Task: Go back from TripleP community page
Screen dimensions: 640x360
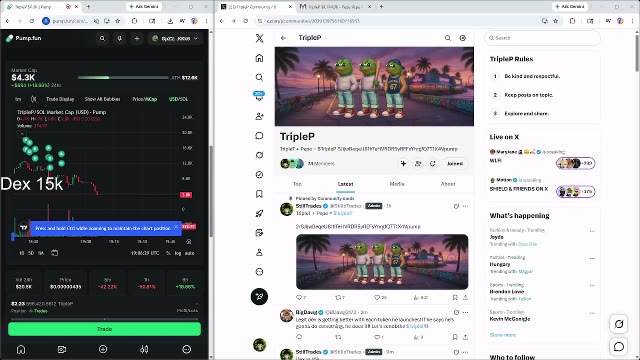Action: (283, 38)
